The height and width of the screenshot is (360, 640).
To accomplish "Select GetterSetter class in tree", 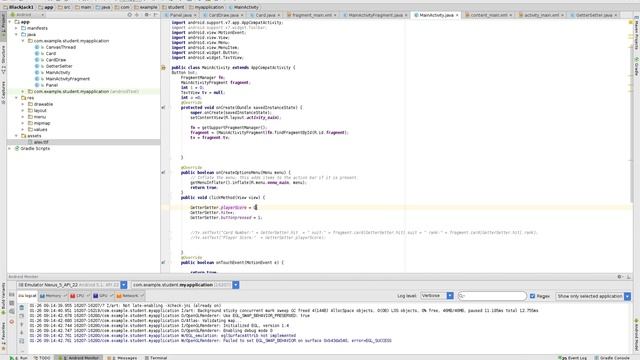I will tap(59, 66).
